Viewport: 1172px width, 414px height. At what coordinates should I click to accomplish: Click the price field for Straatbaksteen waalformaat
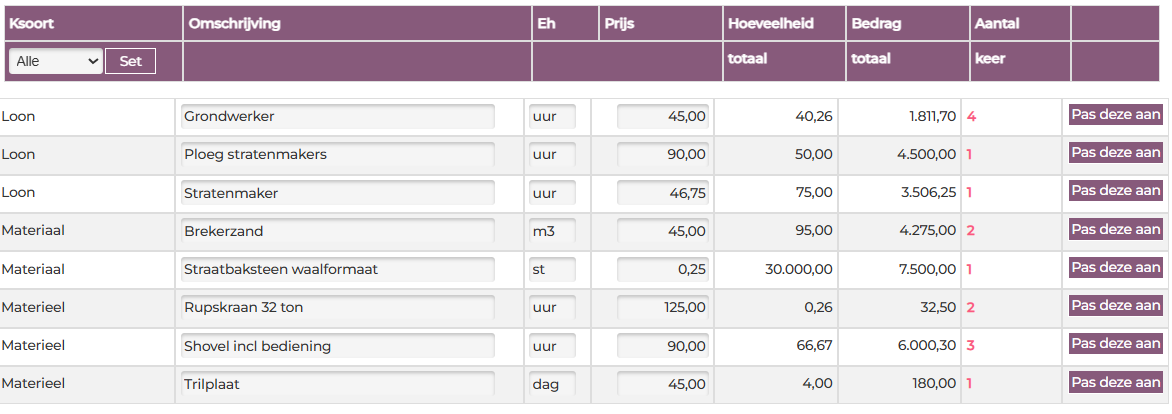tap(663, 270)
